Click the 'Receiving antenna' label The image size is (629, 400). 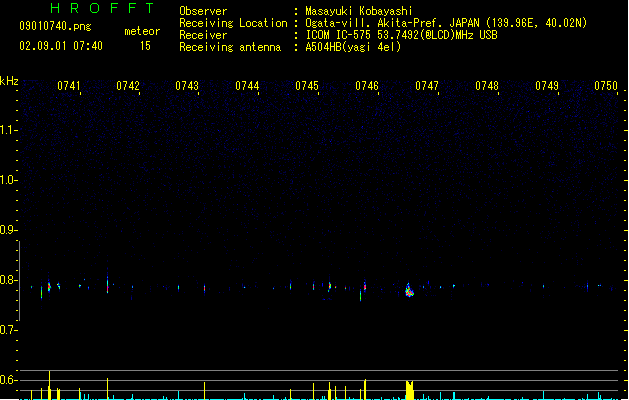coord(230,47)
